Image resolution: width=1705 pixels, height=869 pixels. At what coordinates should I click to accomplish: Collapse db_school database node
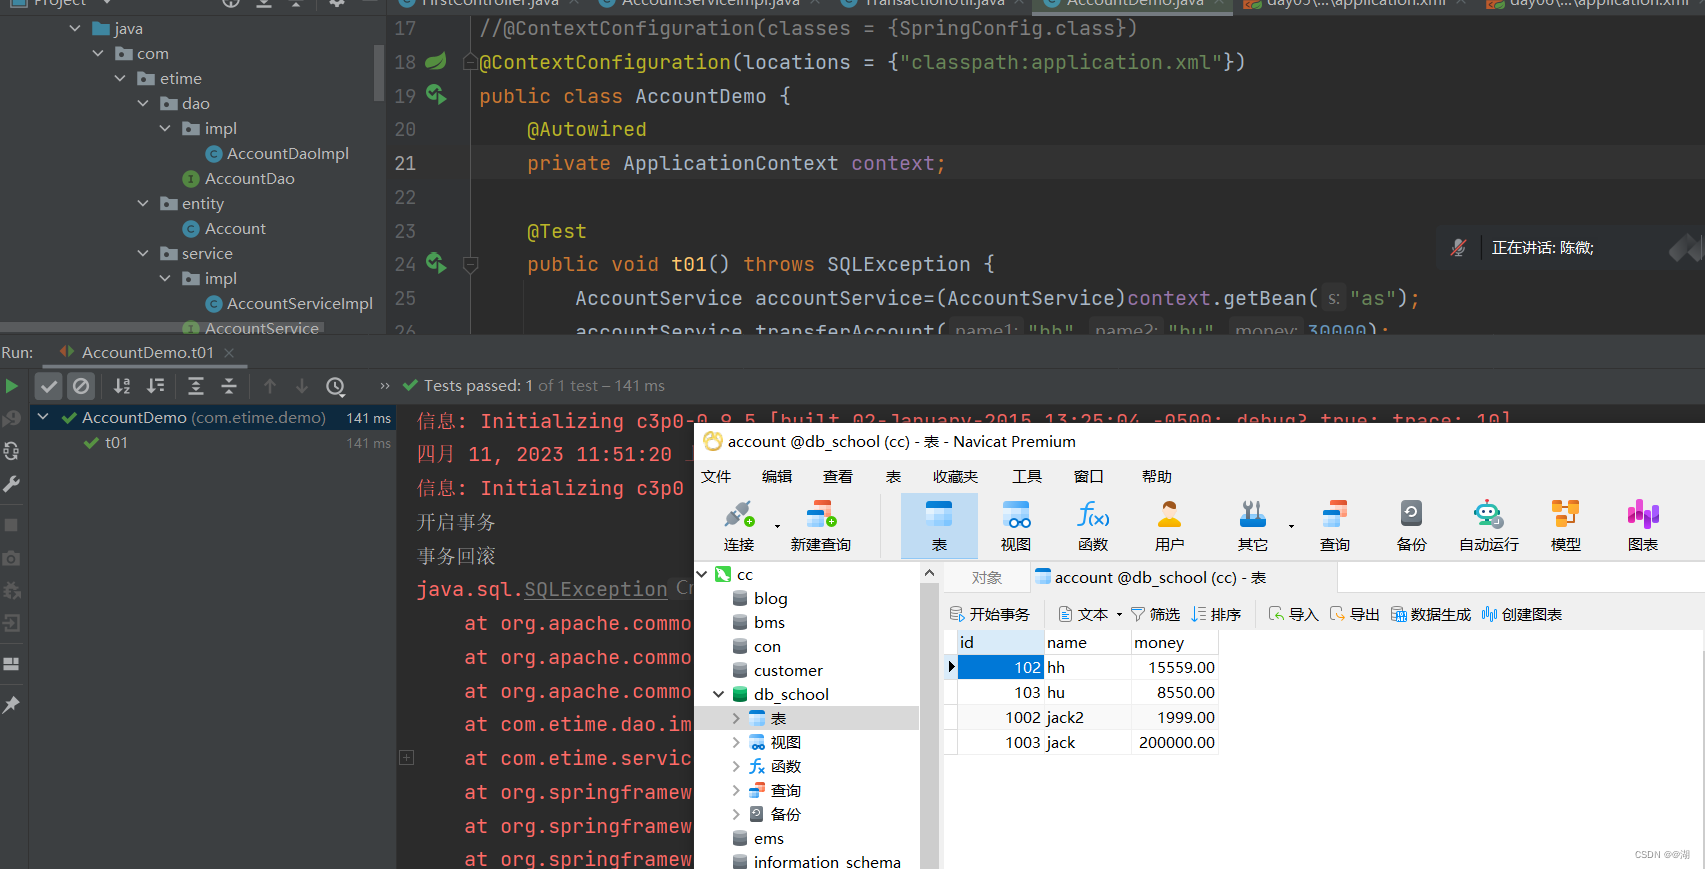(x=718, y=694)
